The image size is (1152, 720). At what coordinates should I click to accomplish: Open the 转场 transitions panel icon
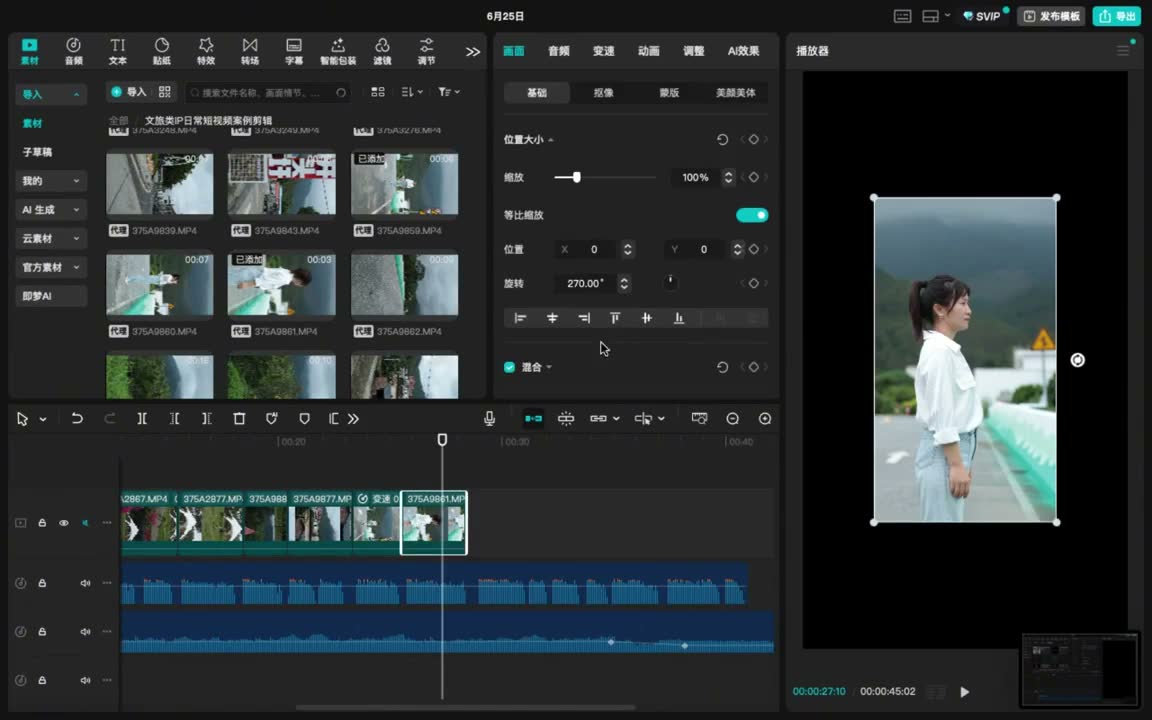(250, 51)
